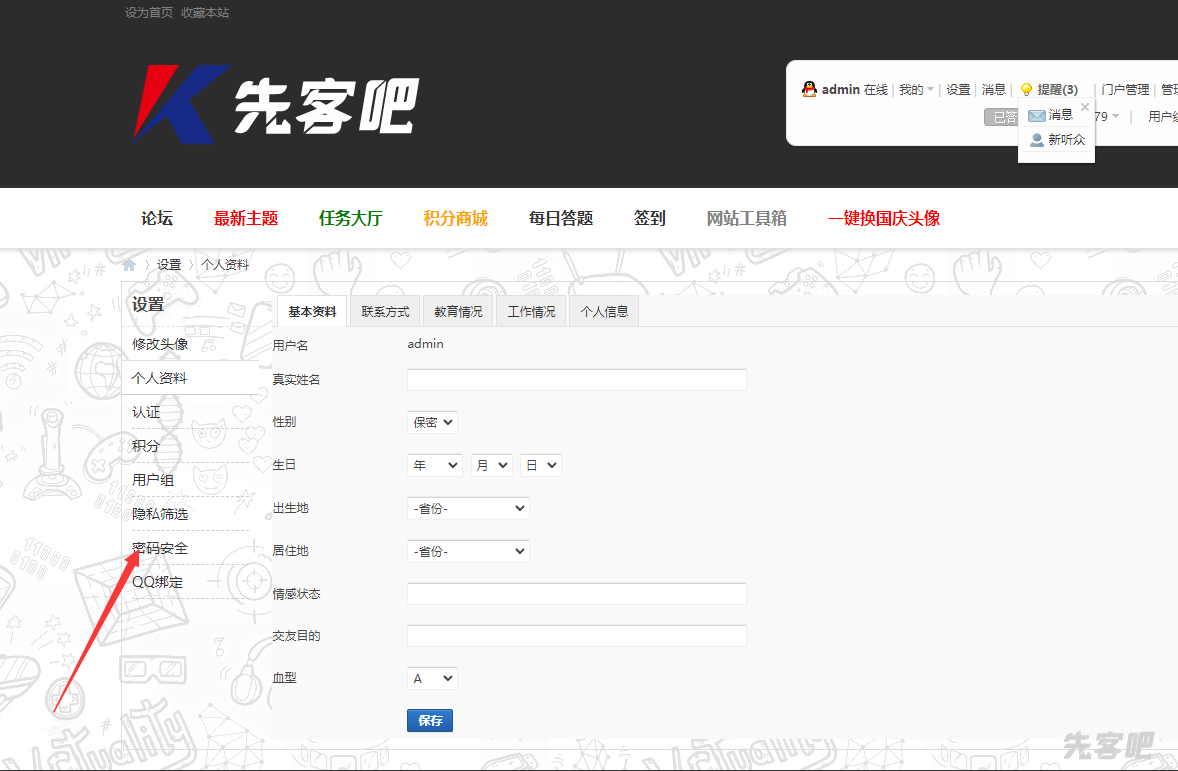Image resolution: width=1178 pixels, height=771 pixels.
Task: Click the QQ penguin icon beside admin
Action: 809,89
